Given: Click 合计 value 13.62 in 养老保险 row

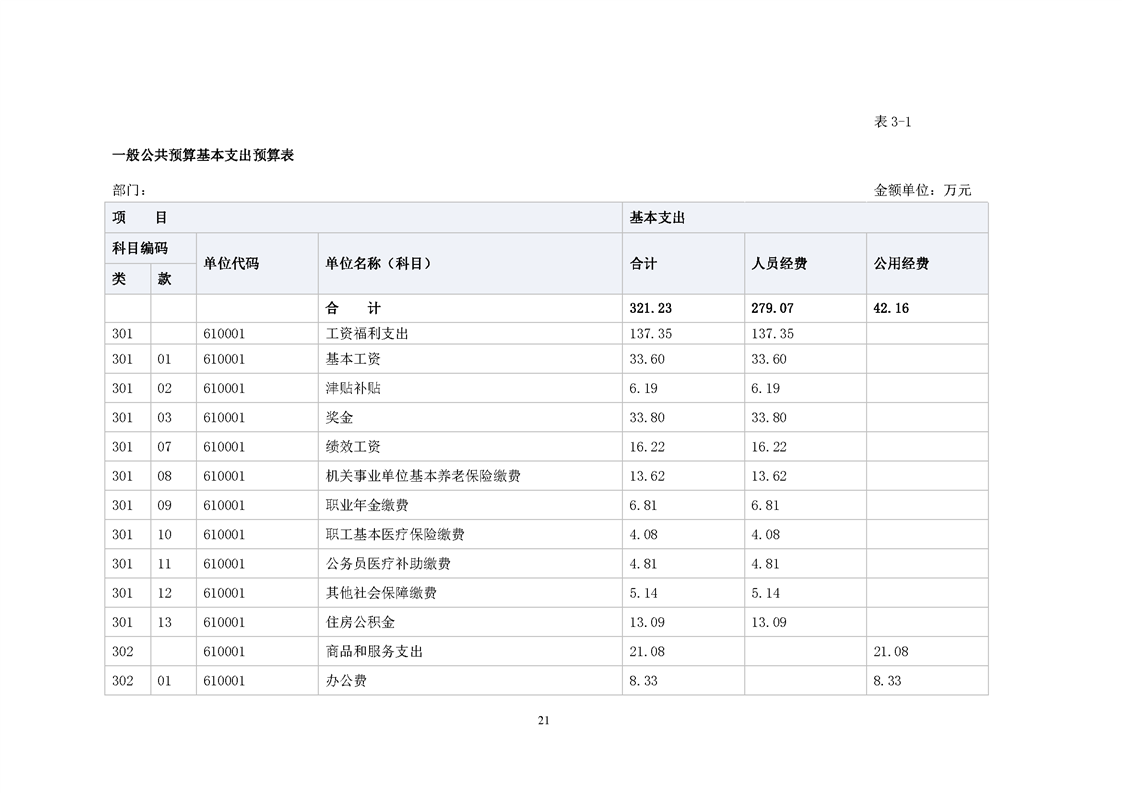Looking at the screenshot, I should (x=647, y=477).
